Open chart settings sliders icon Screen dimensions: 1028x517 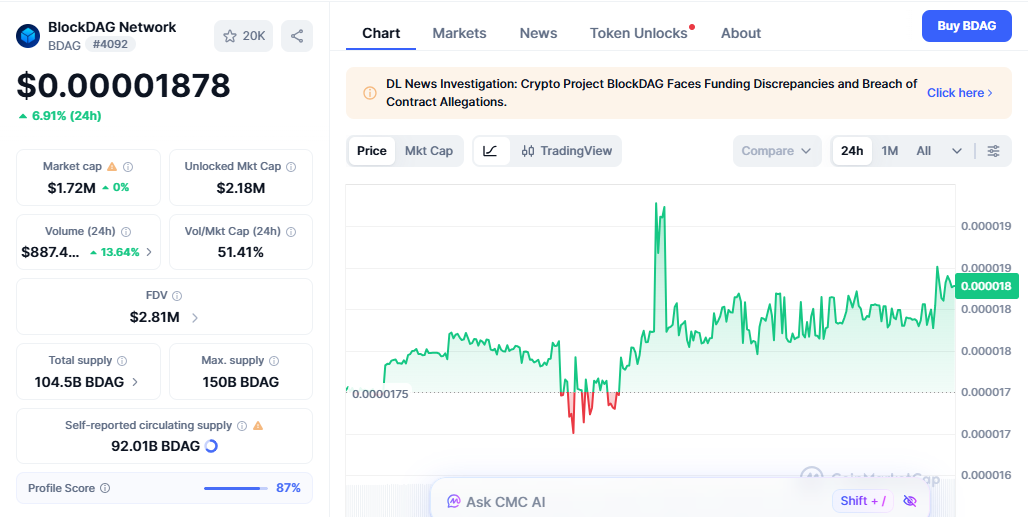tap(994, 151)
